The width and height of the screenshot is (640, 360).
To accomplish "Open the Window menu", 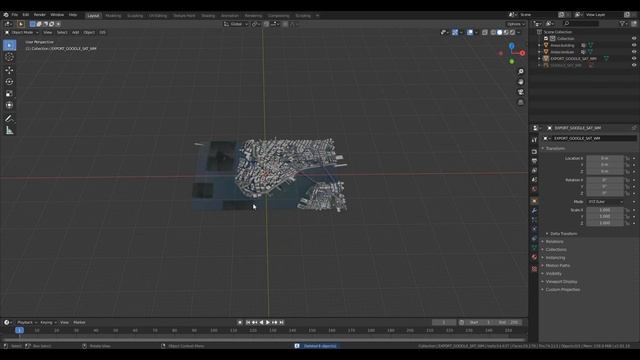I will coord(57,15).
